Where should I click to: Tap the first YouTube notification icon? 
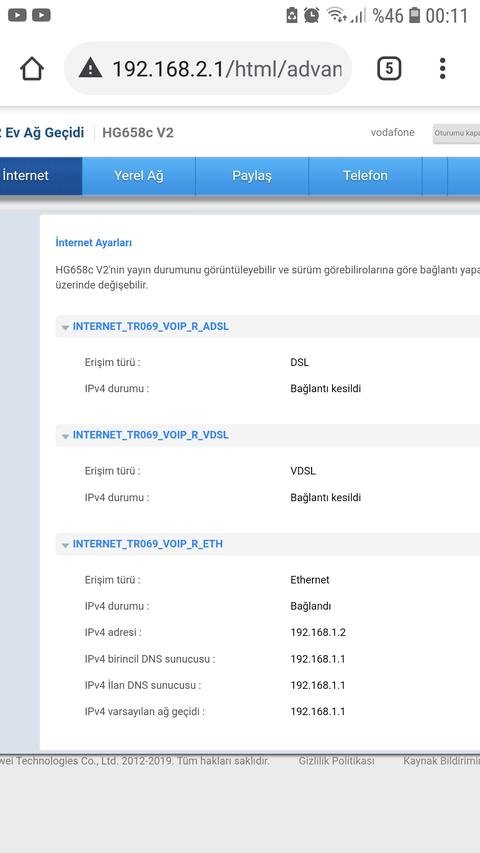(17, 15)
